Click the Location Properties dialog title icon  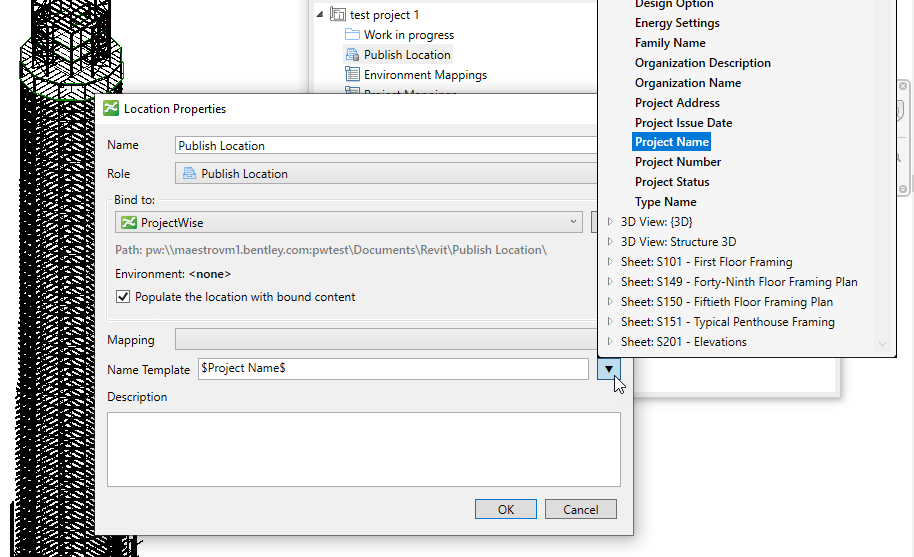[x=111, y=108]
